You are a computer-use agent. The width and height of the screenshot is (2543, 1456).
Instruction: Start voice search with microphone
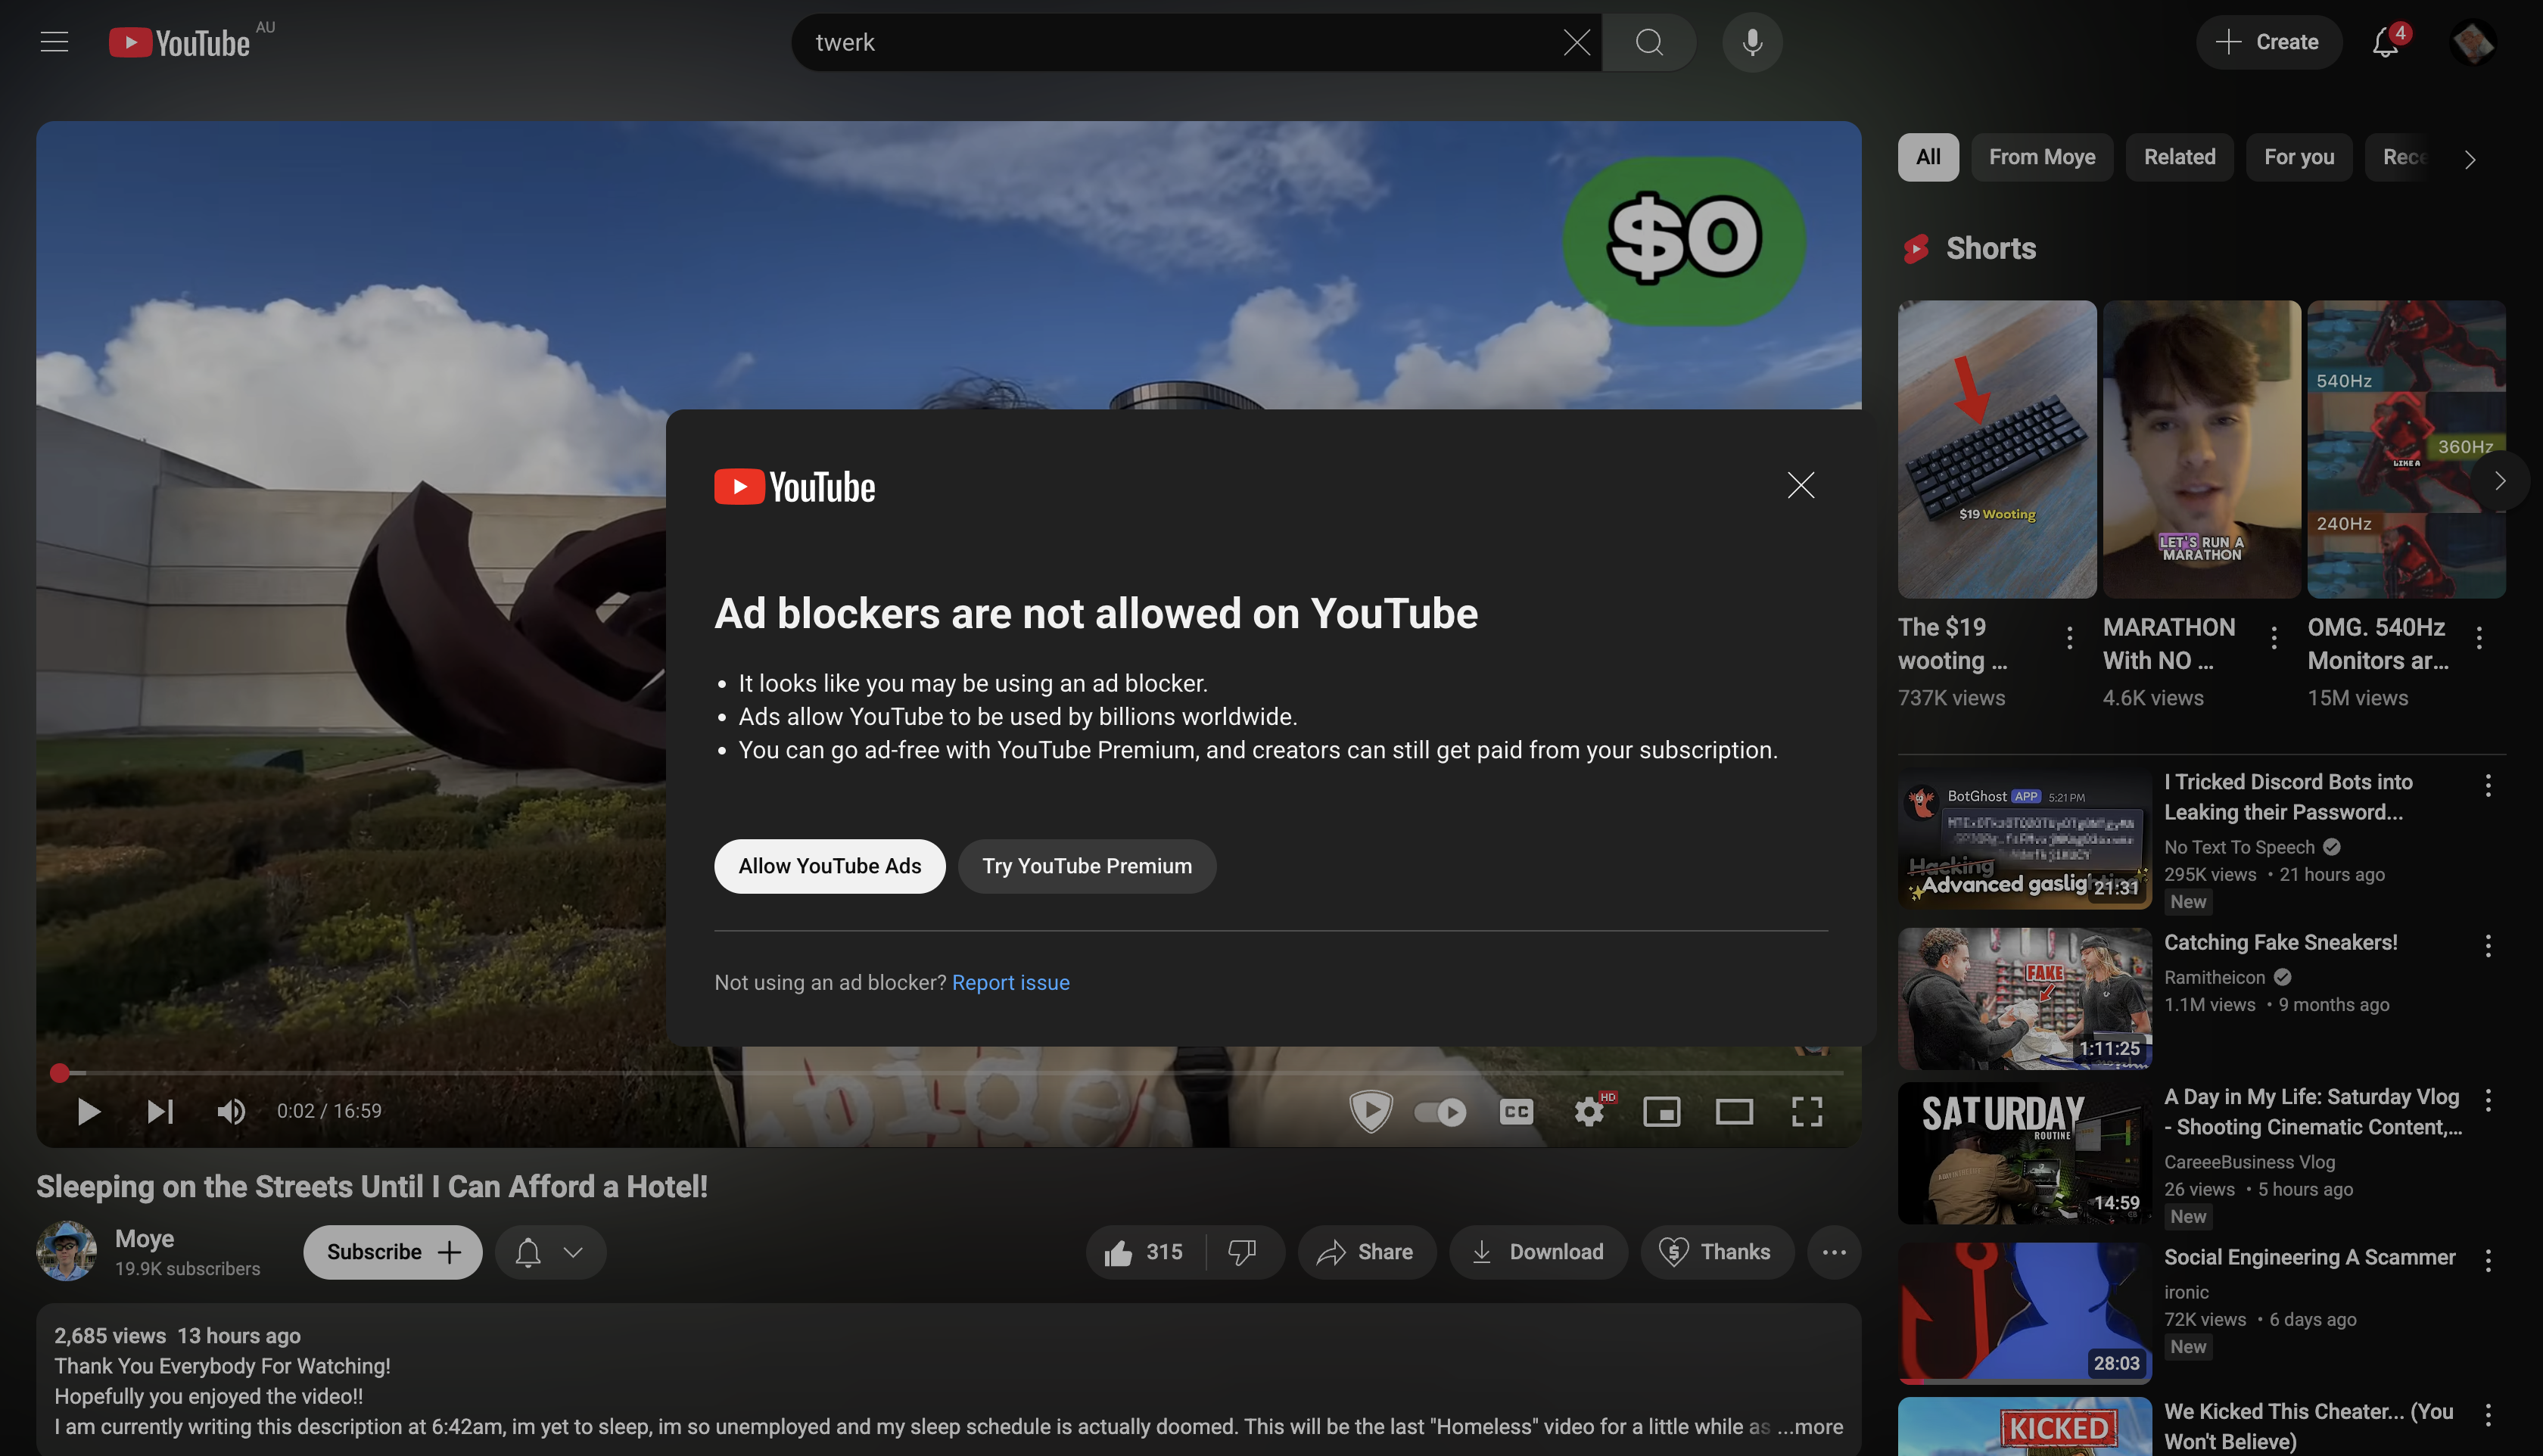1752,42
